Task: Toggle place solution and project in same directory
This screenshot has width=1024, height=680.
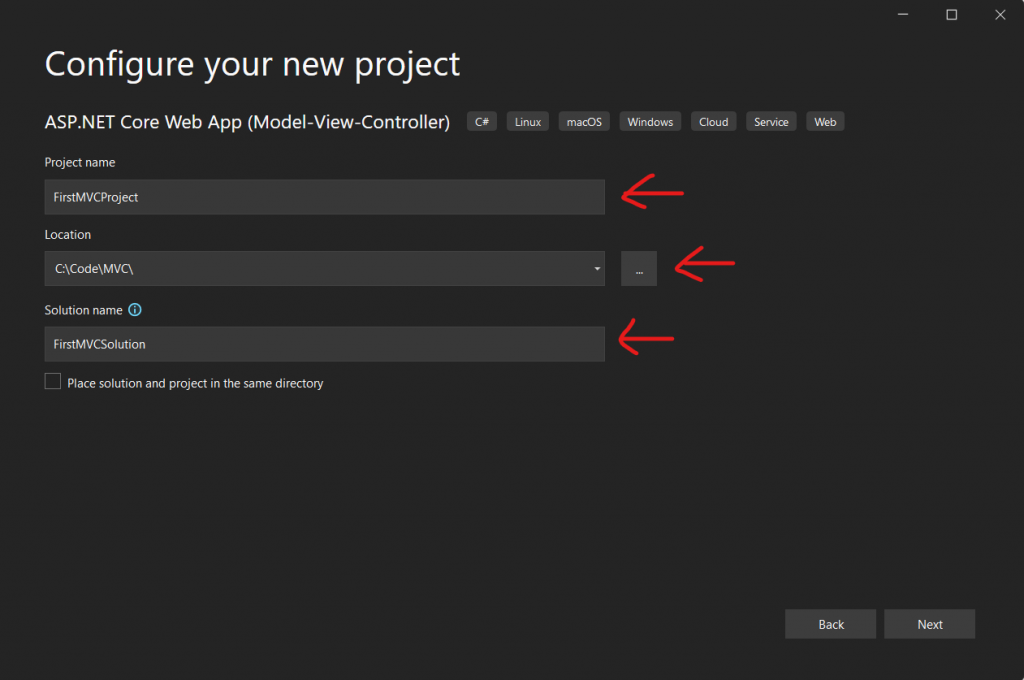Action: point(53,382)
